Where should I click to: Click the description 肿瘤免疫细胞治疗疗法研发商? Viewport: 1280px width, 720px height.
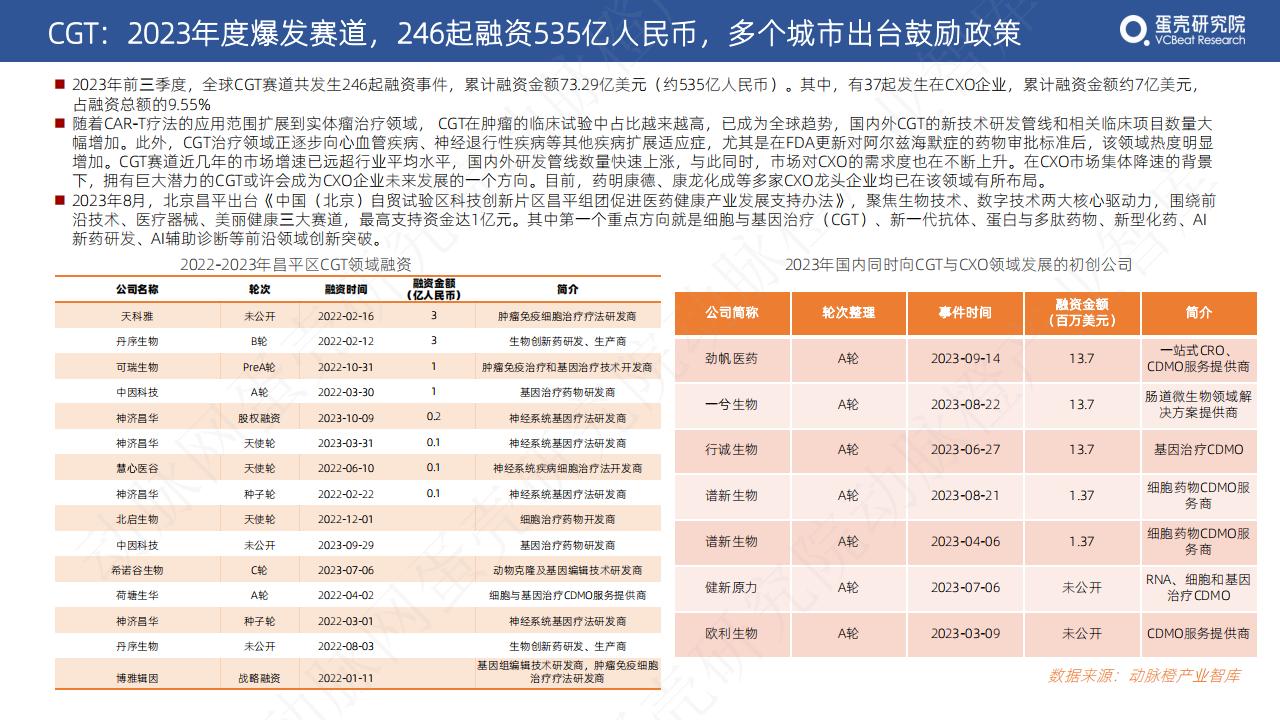tap(567, 316)
